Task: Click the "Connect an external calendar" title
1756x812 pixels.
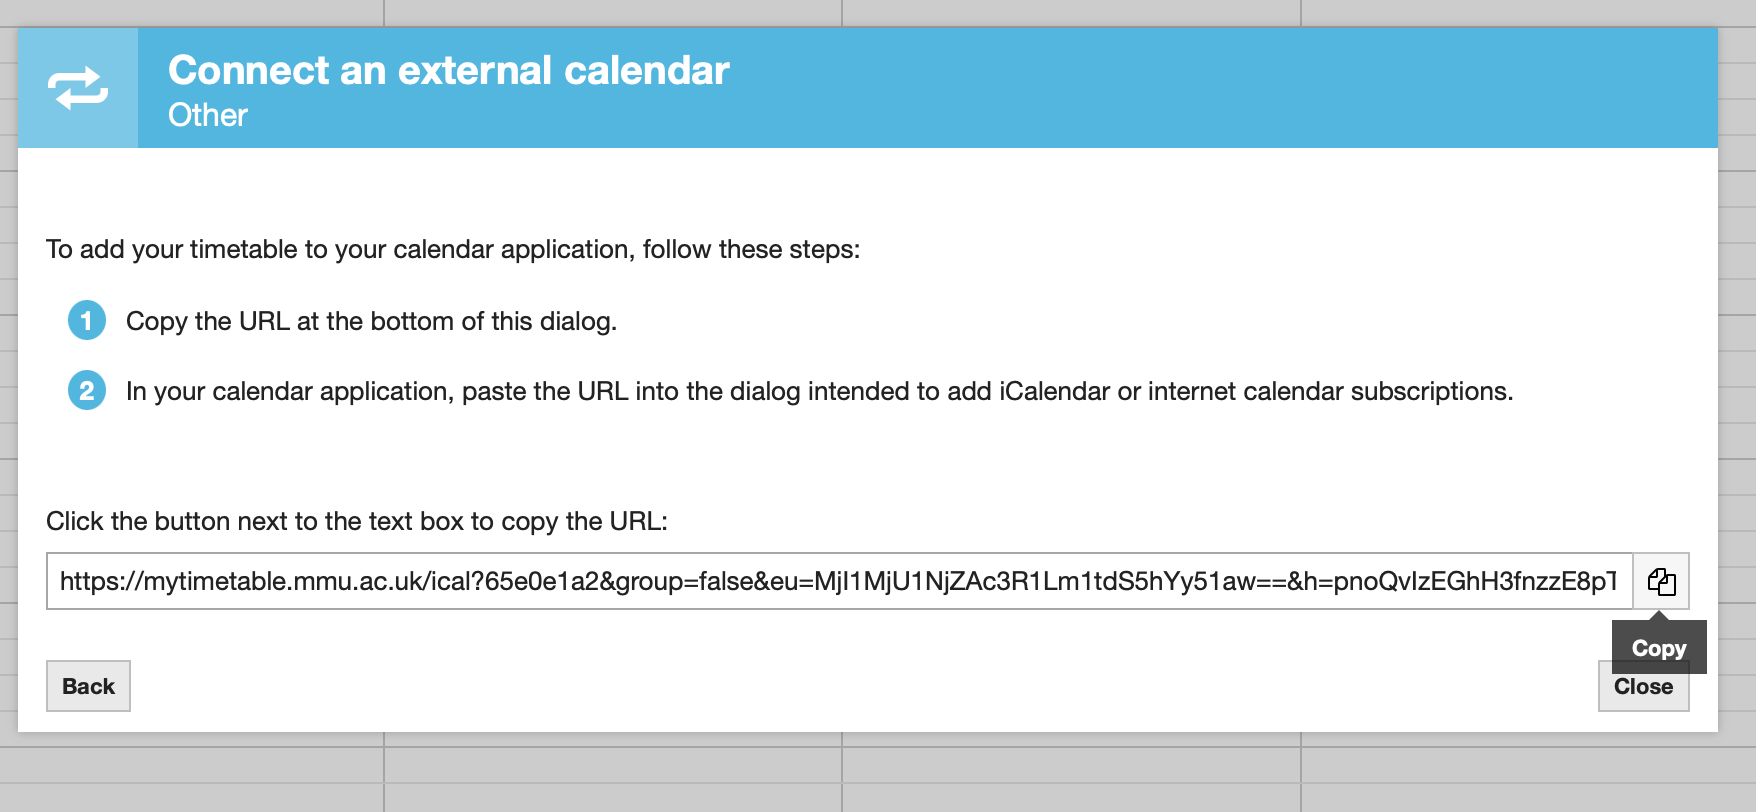Action: click(448, 70)
